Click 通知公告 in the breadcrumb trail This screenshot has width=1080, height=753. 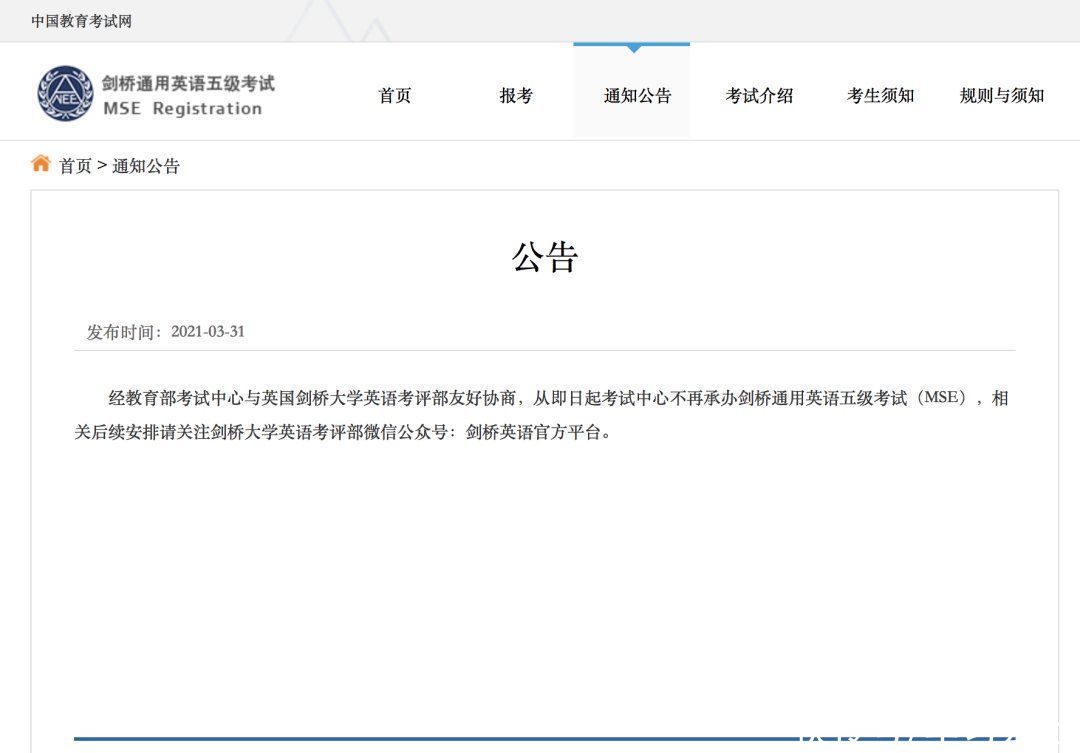146,164
